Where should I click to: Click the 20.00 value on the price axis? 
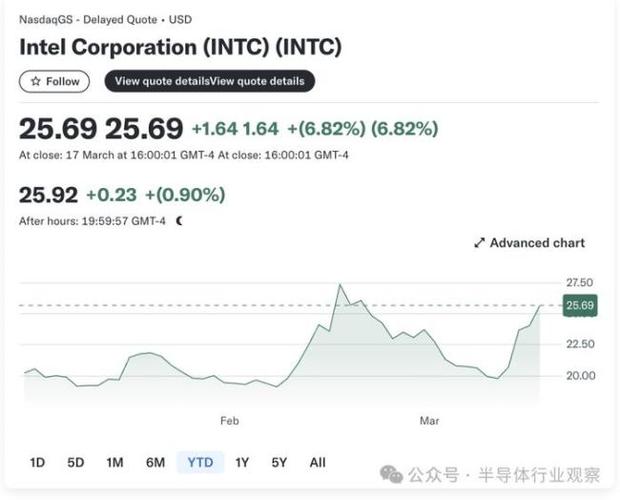(x=580, y=376)
